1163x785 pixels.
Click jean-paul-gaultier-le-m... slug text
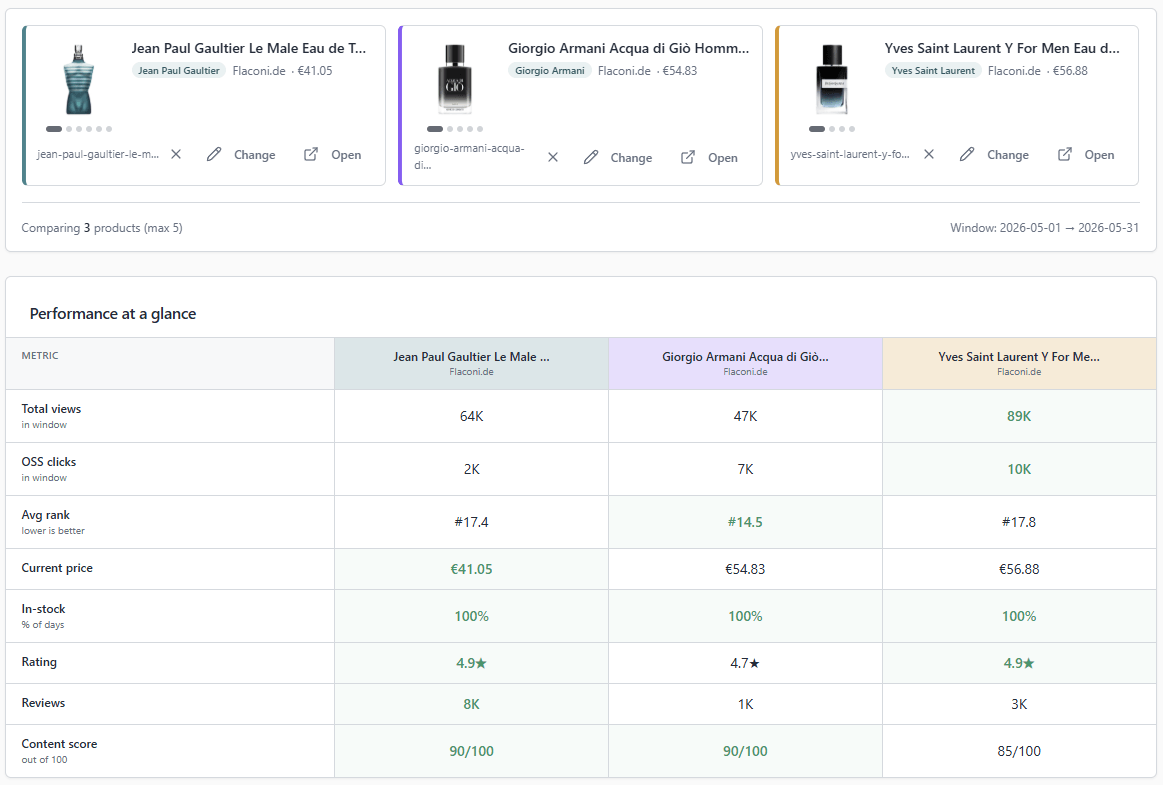(98, 154)
